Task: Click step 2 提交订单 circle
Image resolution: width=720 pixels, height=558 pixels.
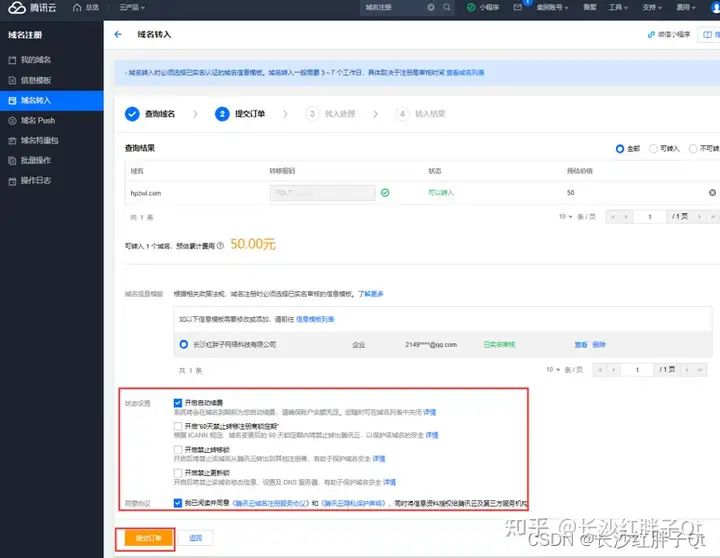Action: pyautogui.click(x=222, y=113)
